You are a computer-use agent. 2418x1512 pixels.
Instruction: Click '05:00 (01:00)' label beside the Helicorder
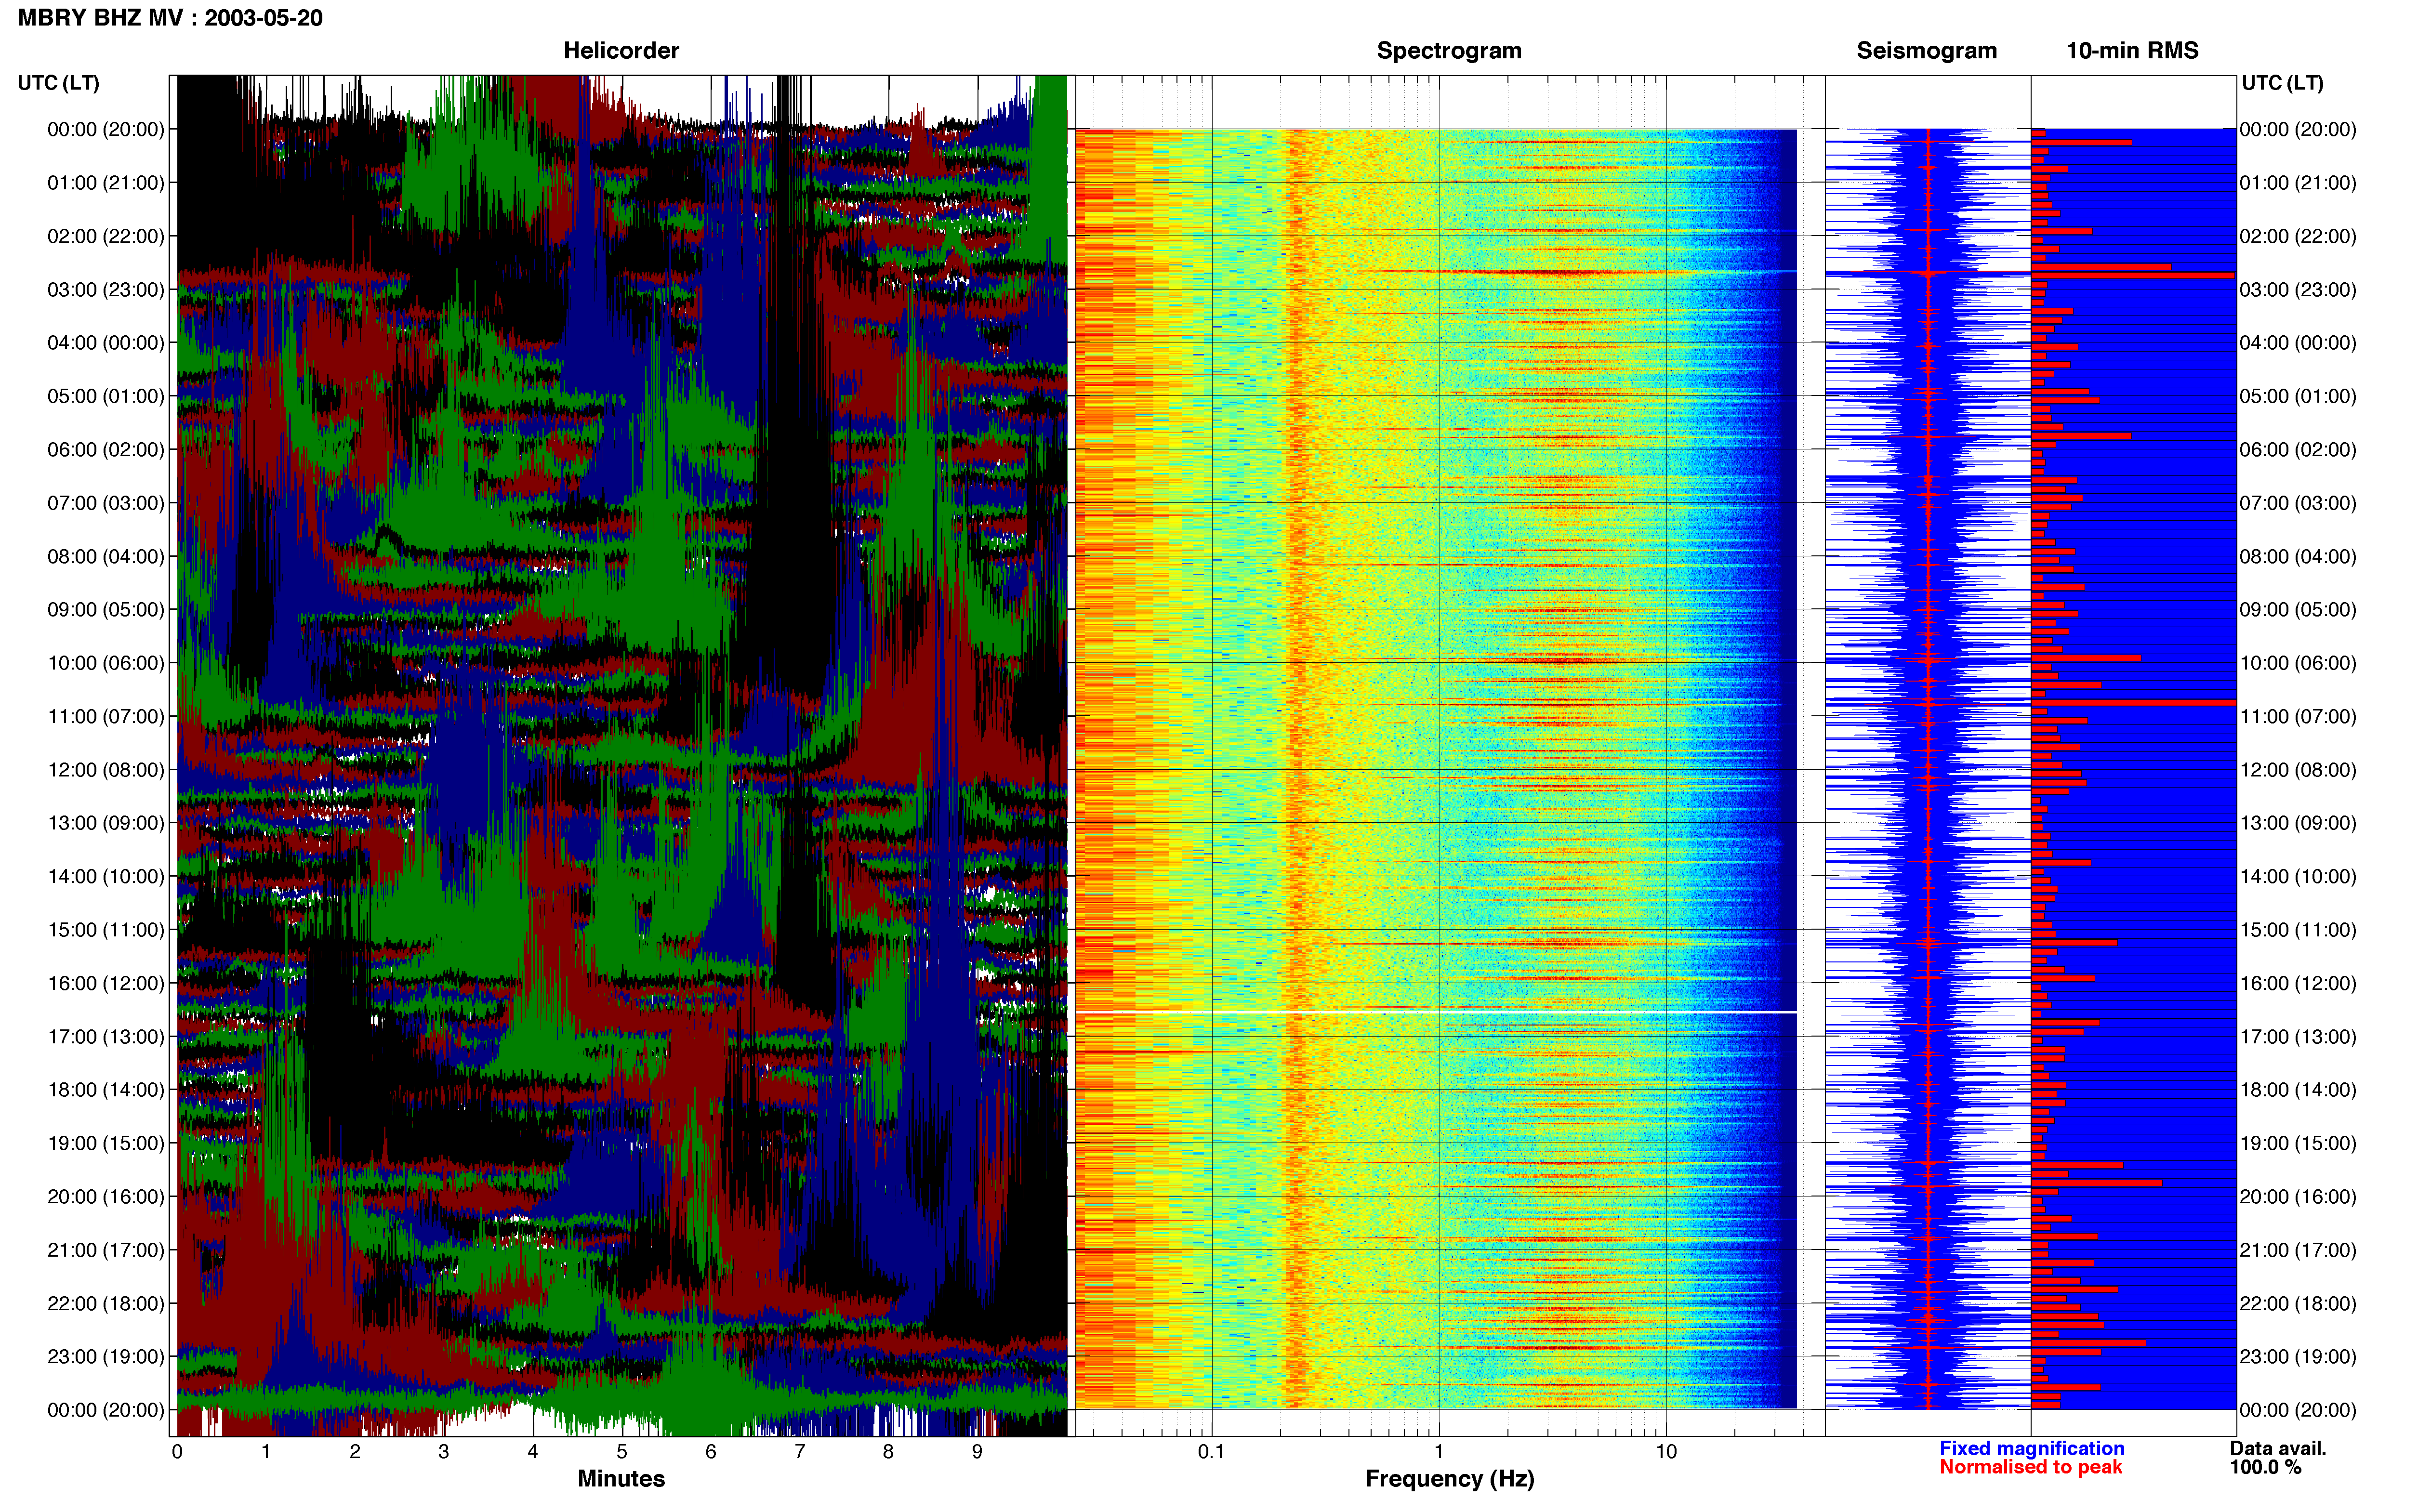pos(106,396)
